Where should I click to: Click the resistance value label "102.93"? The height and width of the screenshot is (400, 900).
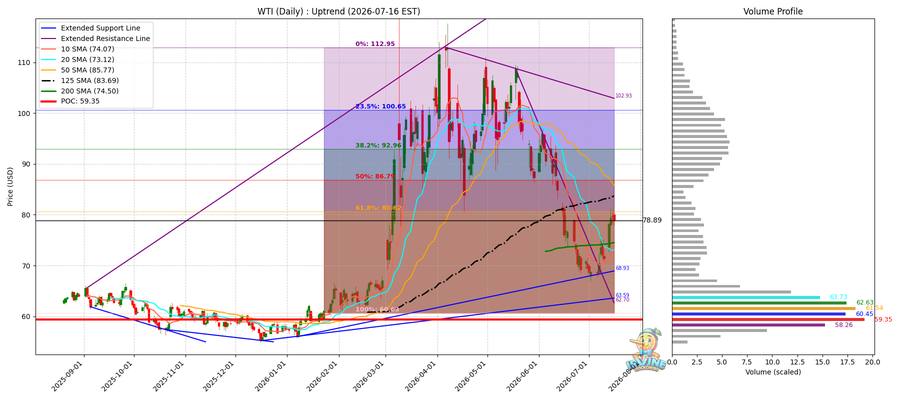pyautogui.click(x=623, y=96)
